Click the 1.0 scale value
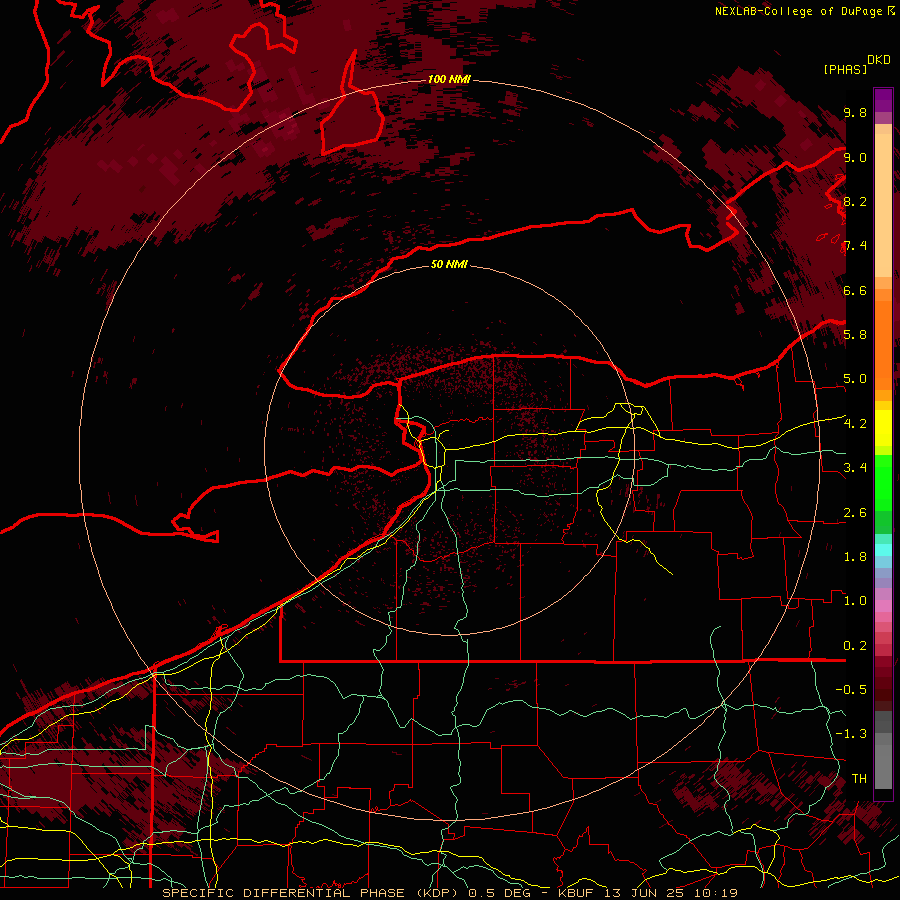The image size is (900, 900). [x=855, y=600]
